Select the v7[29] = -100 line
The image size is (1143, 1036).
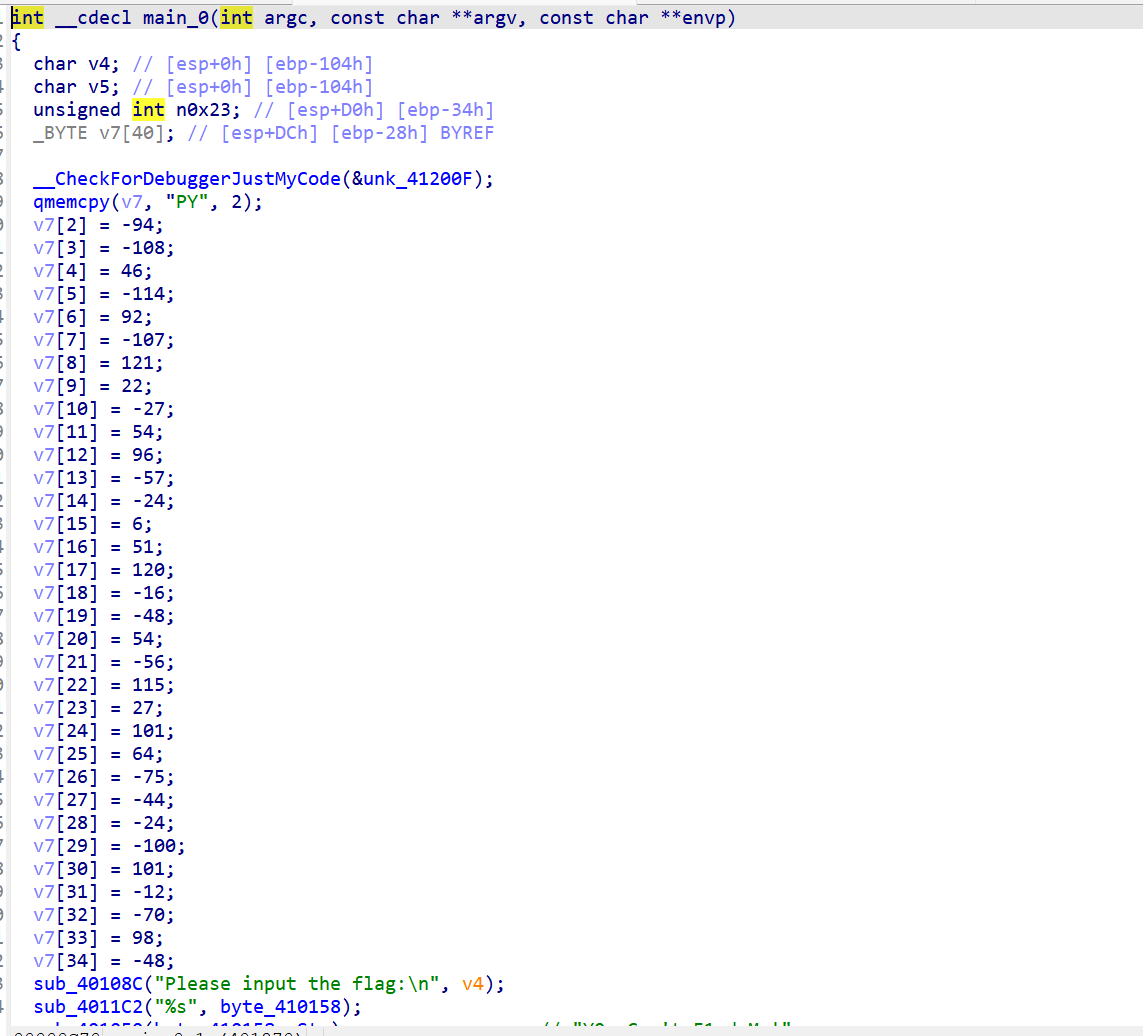coord(109,846)
